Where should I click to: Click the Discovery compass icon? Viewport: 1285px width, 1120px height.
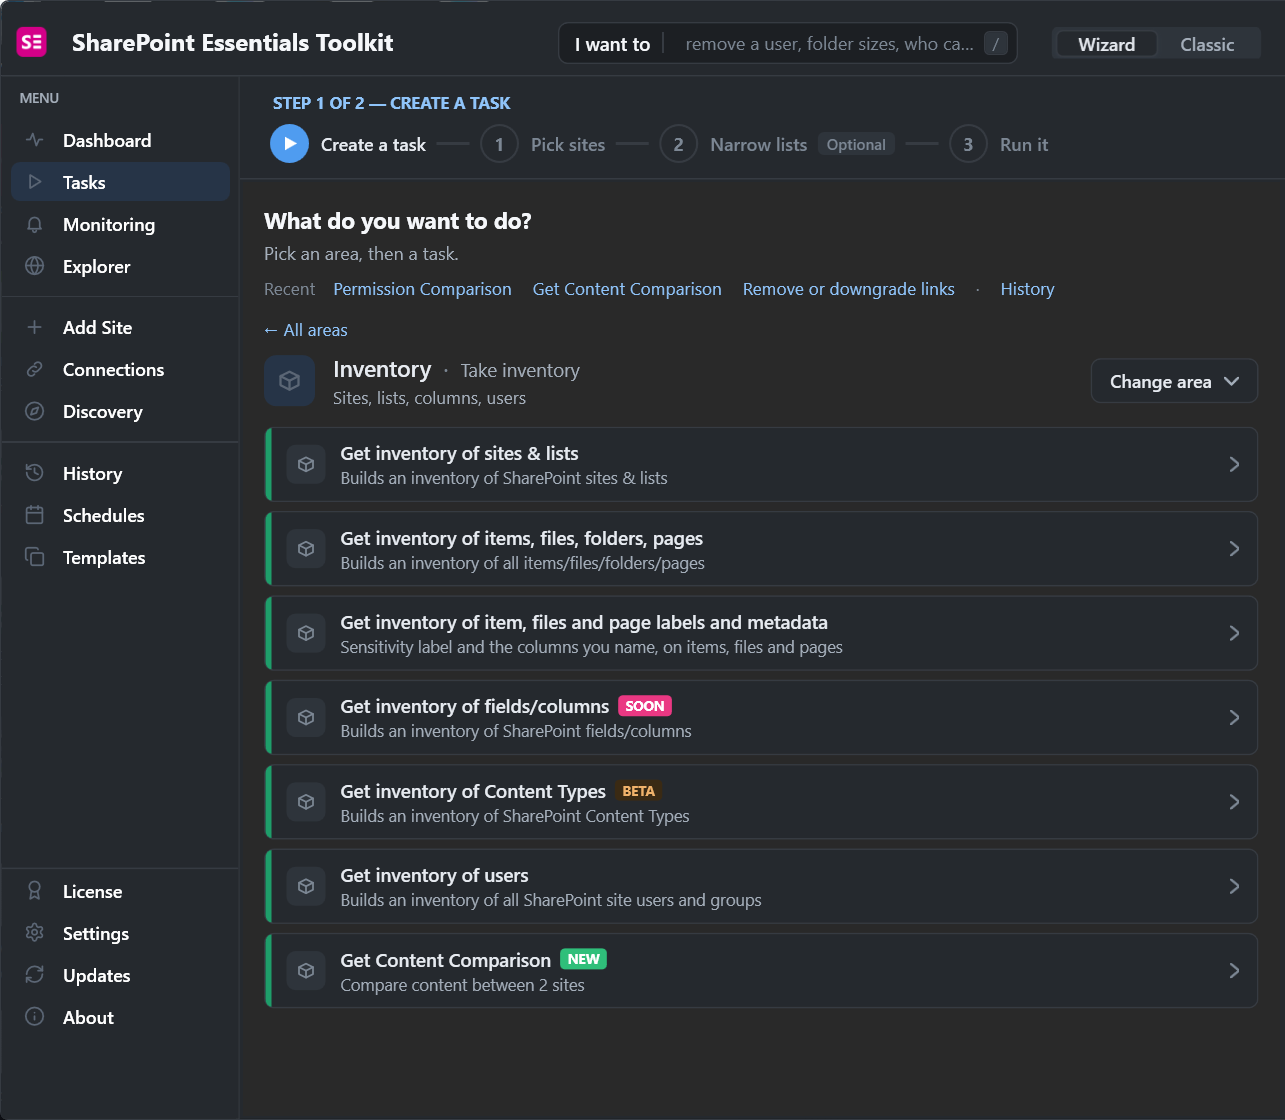(35, 412)
